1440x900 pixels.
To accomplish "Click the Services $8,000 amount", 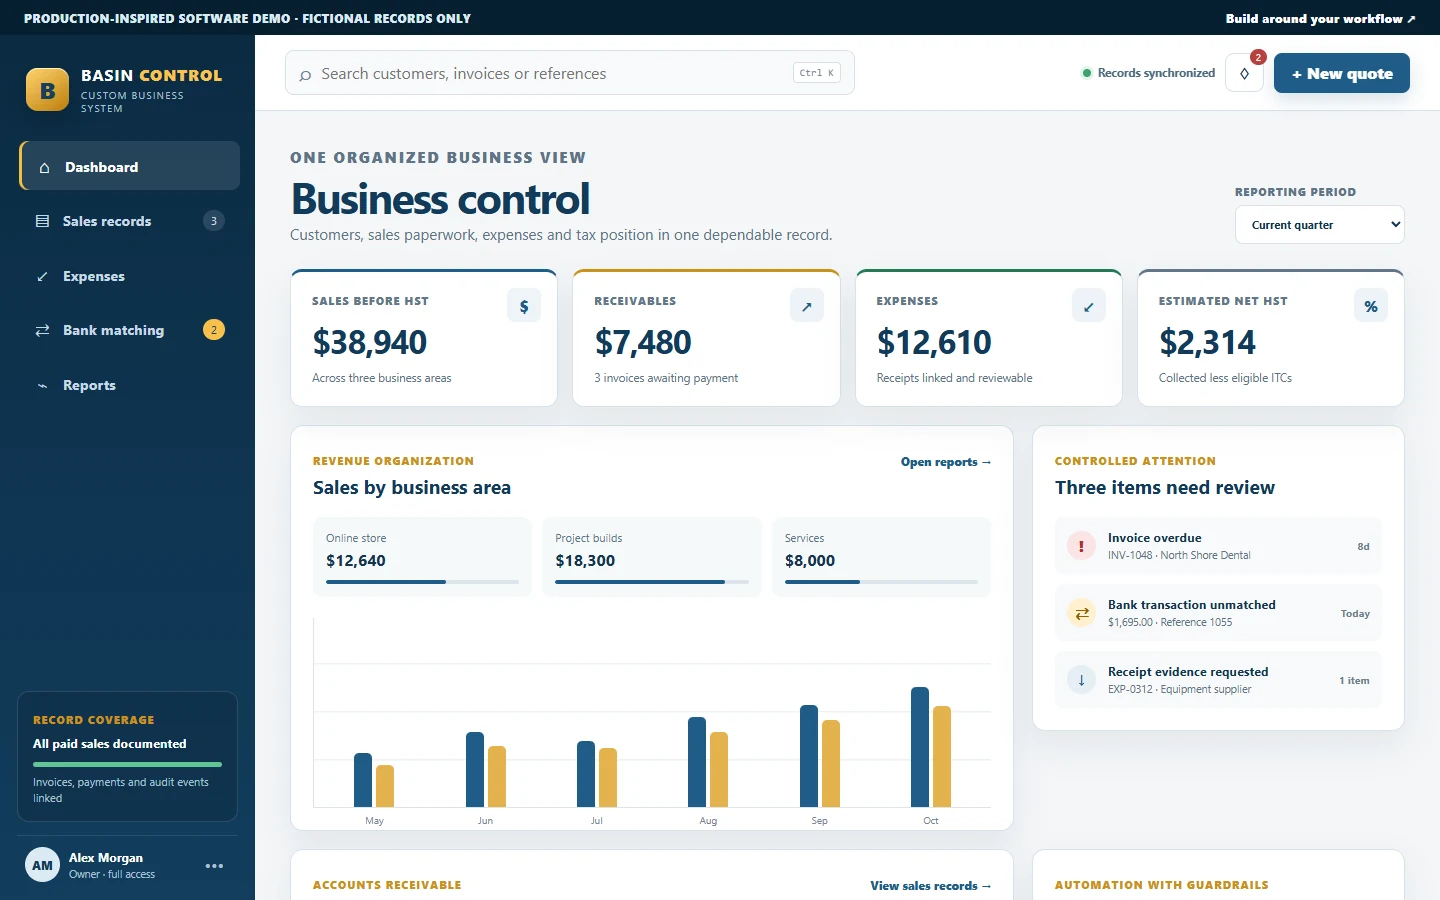I will [810, 561].
